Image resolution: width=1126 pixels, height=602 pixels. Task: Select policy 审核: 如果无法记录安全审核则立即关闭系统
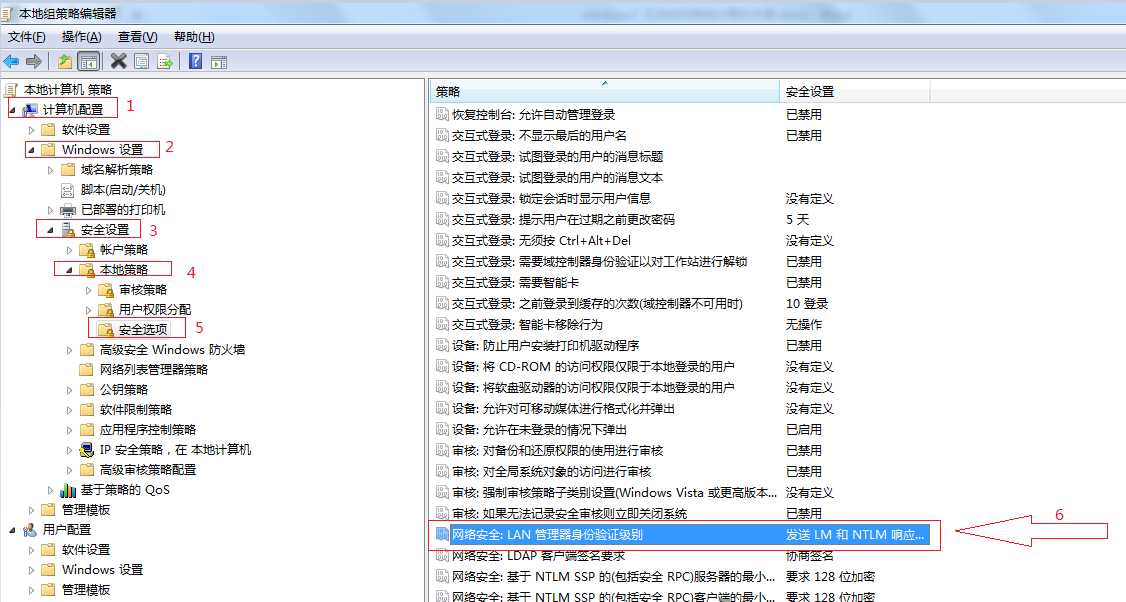pos(569,514)
